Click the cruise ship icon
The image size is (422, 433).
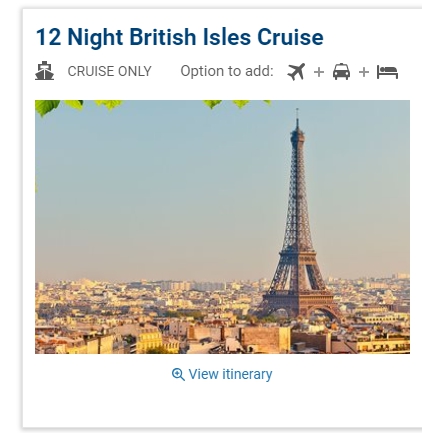[44, 71]
